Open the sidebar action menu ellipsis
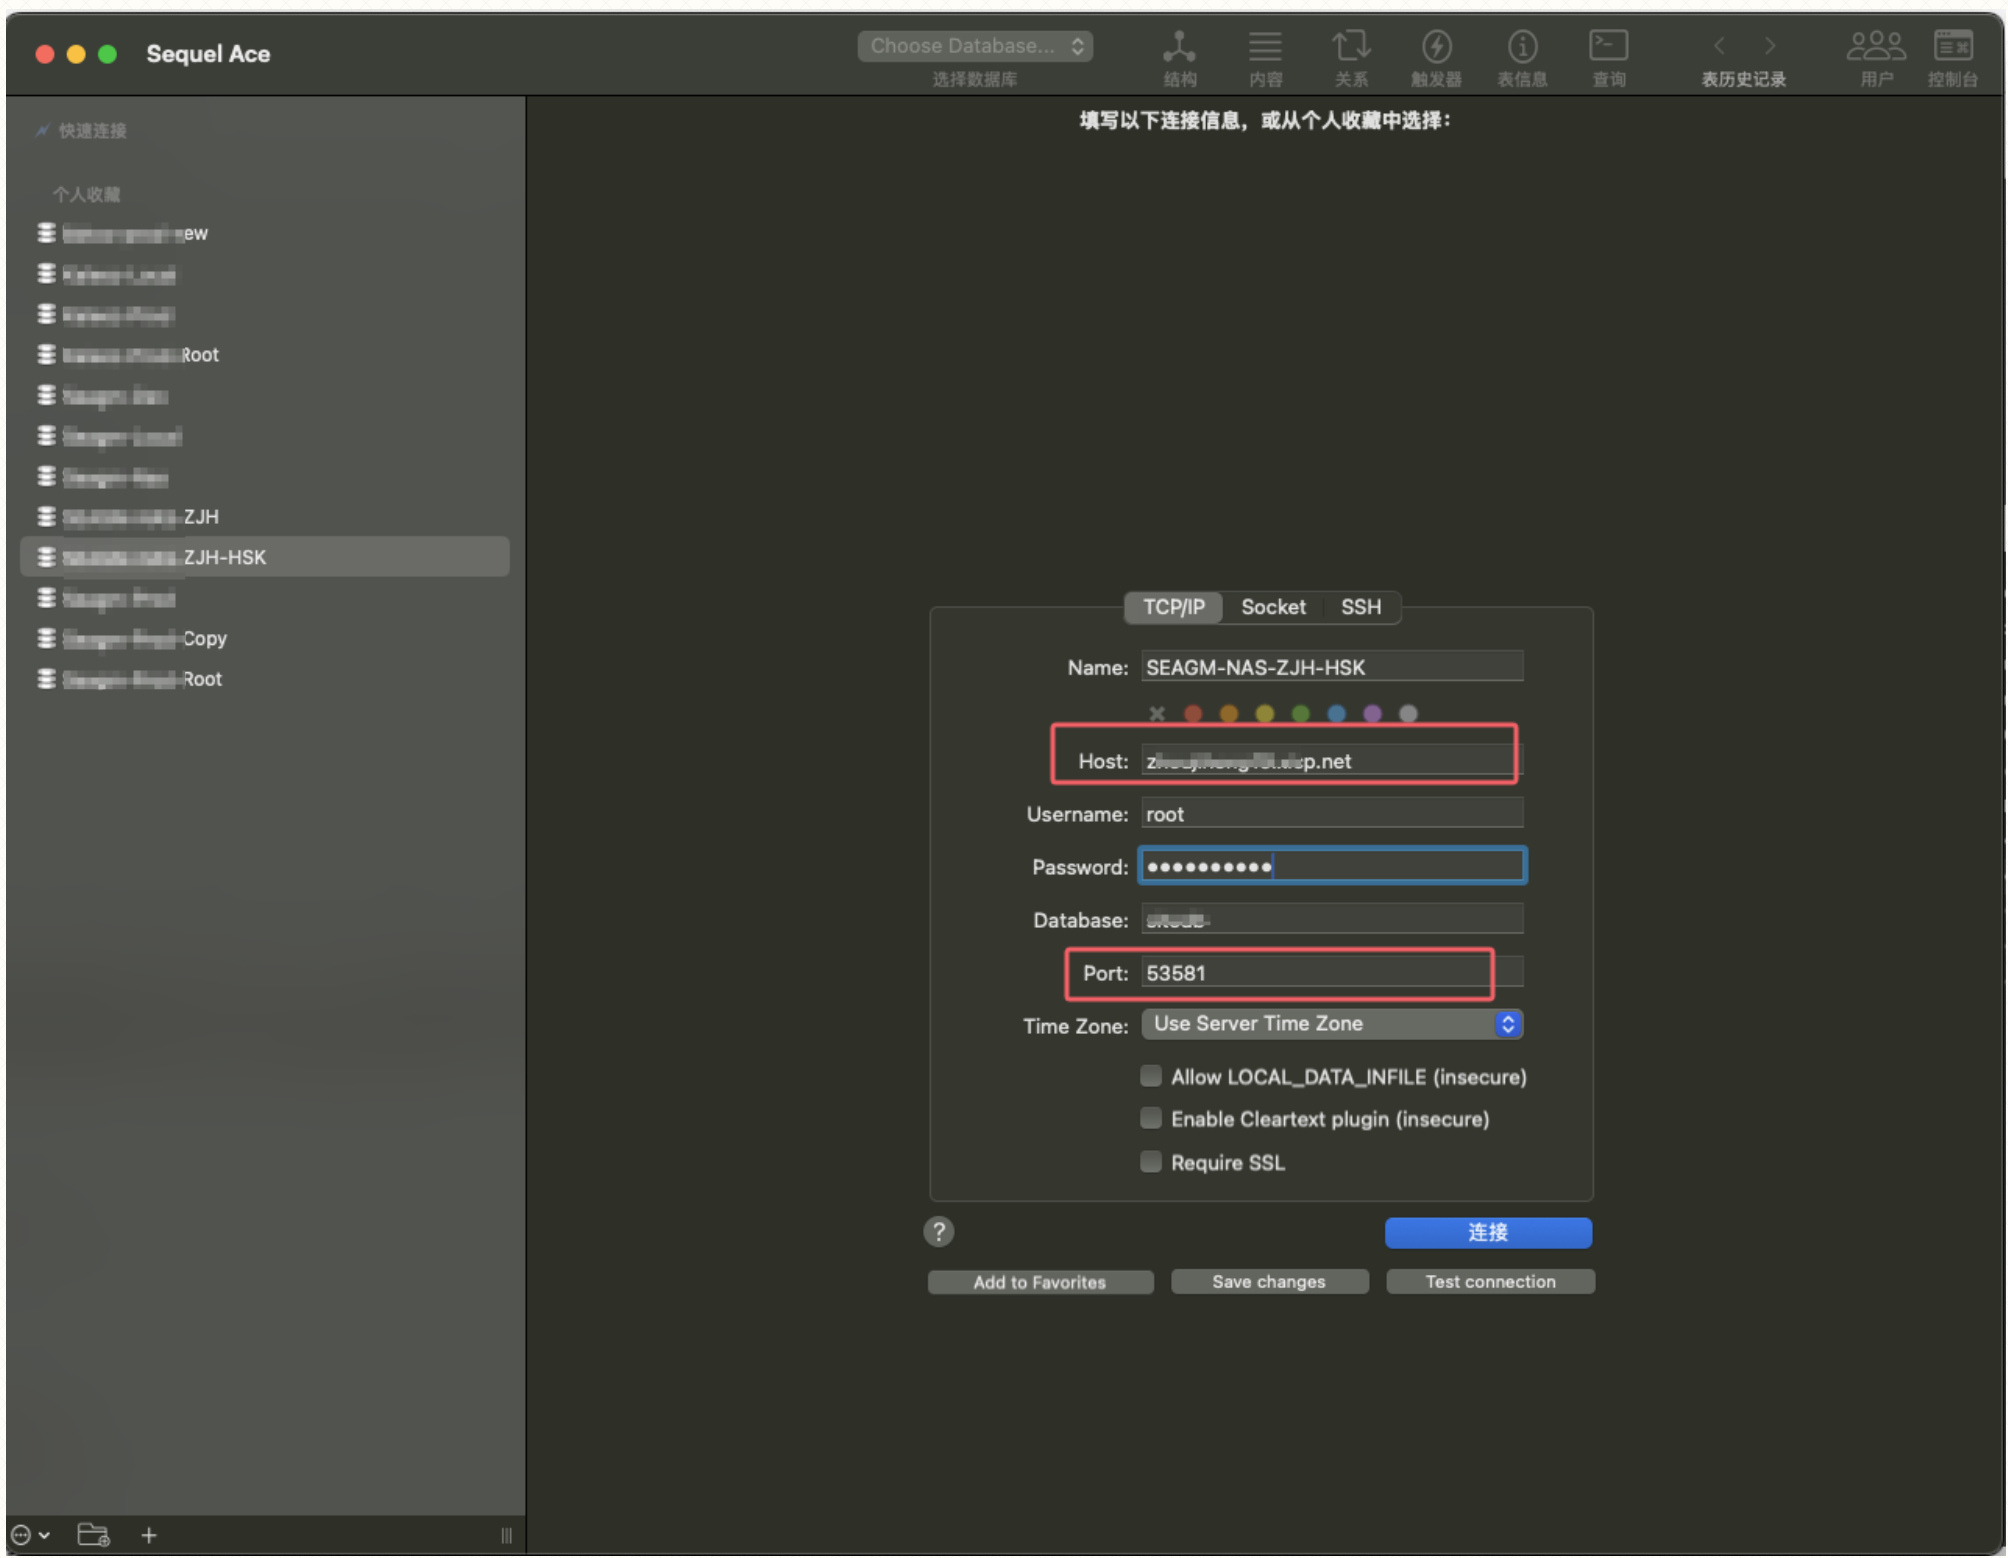Image resolution: width=2008 pixels, height=1558 pixels. 30,1534
